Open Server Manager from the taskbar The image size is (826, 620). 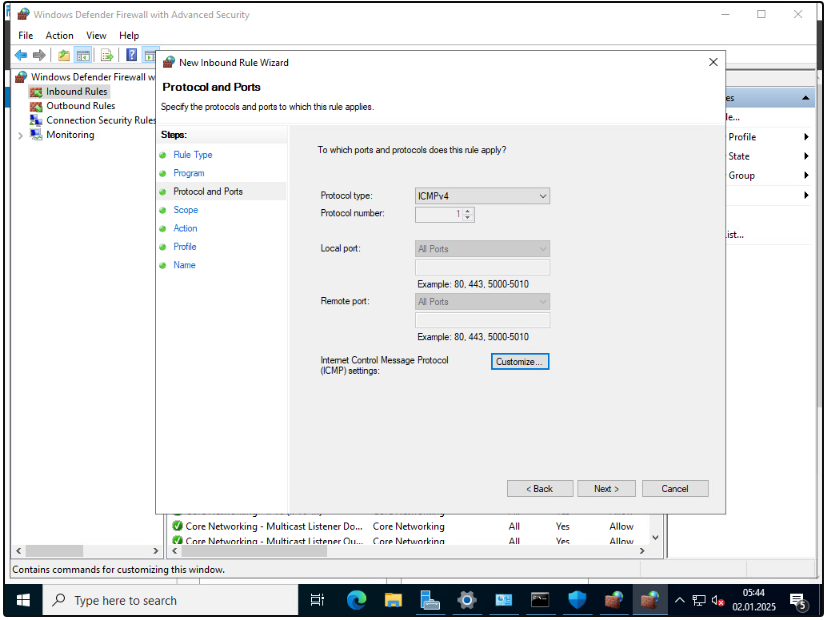coord(430,600)
